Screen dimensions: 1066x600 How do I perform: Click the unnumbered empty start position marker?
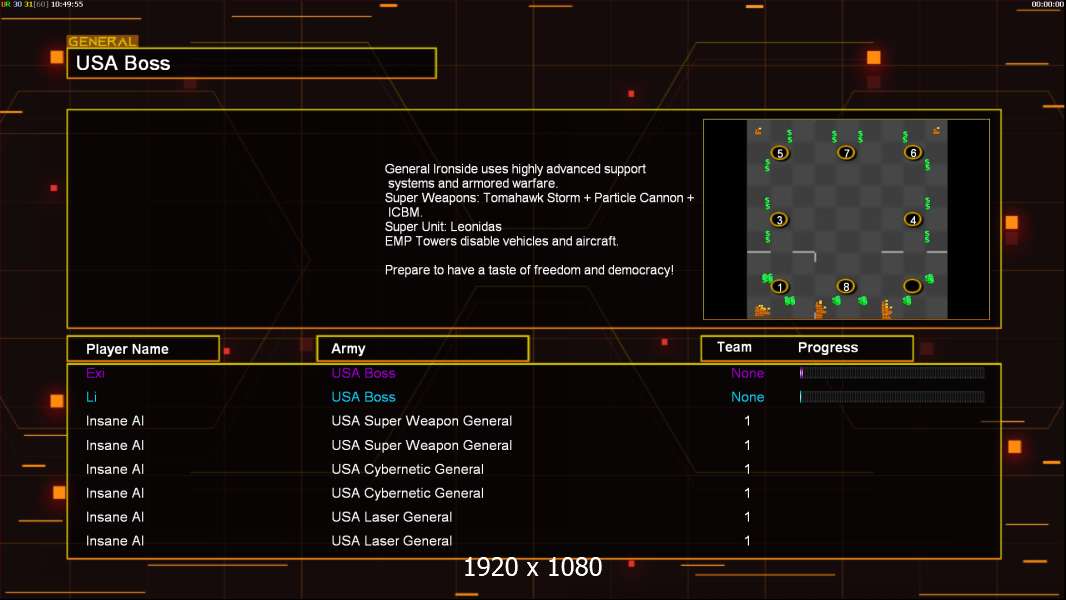pos(912,286)
